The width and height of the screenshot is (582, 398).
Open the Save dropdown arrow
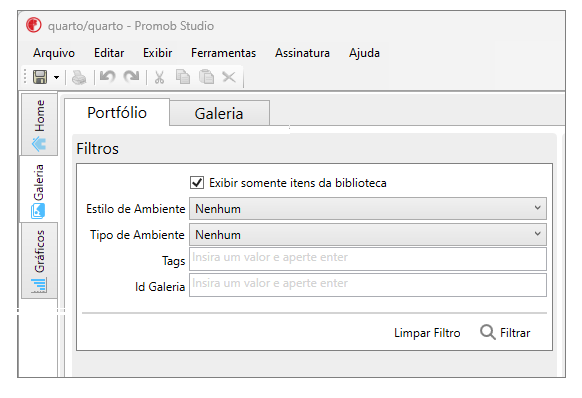click(x=56, y=78)
